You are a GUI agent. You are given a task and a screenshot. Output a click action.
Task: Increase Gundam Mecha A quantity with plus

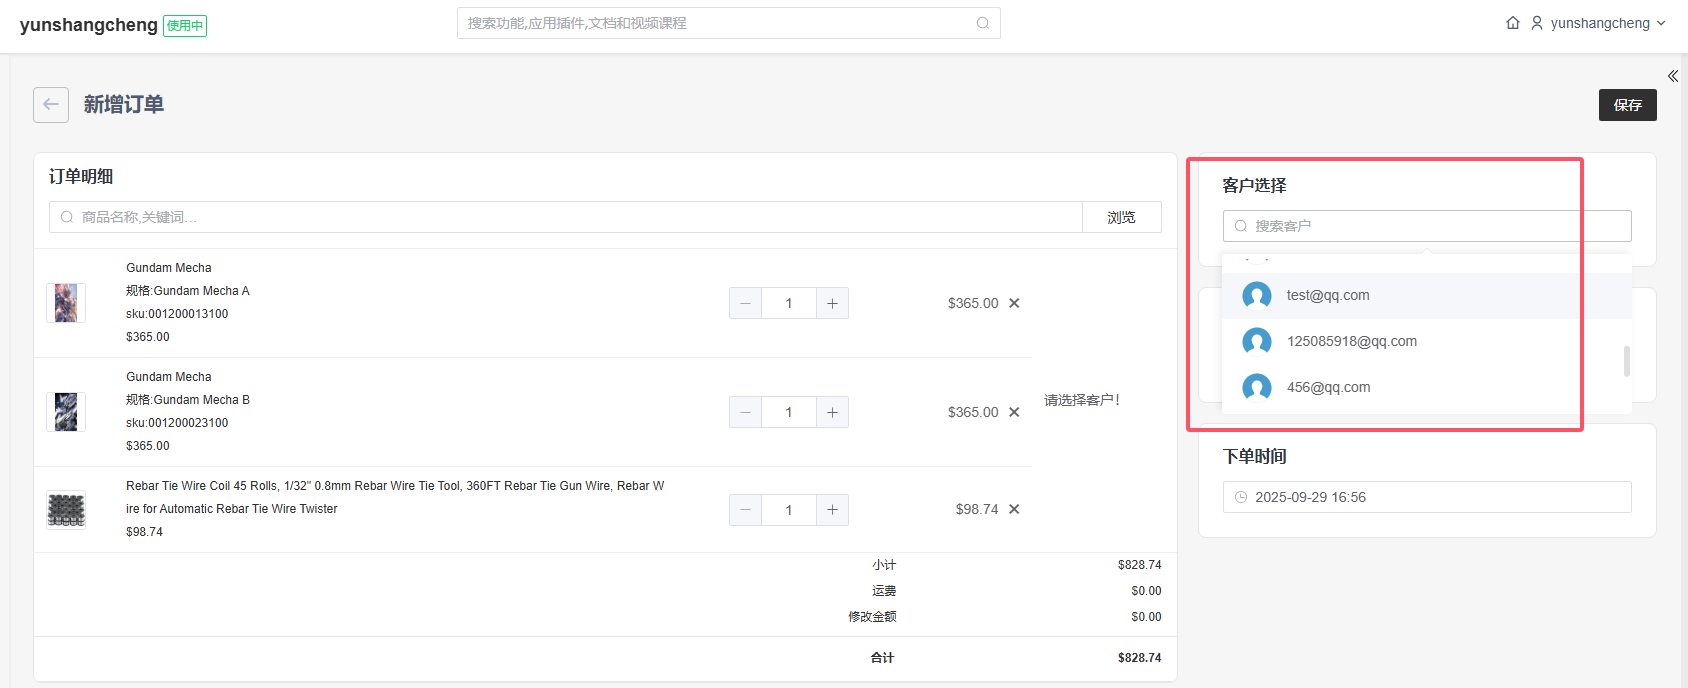pyautogui.click(x=832, y=303)
